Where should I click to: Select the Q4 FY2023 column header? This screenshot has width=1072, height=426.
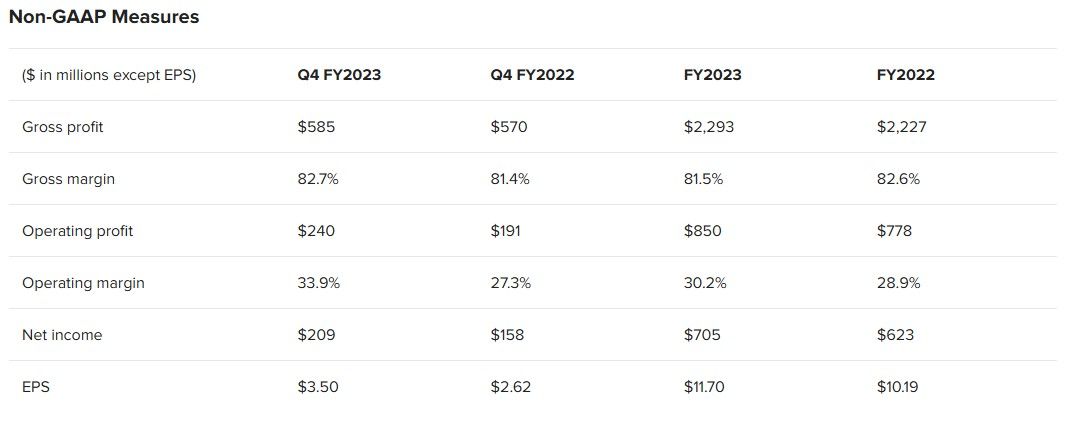click(x=339, y=75)
